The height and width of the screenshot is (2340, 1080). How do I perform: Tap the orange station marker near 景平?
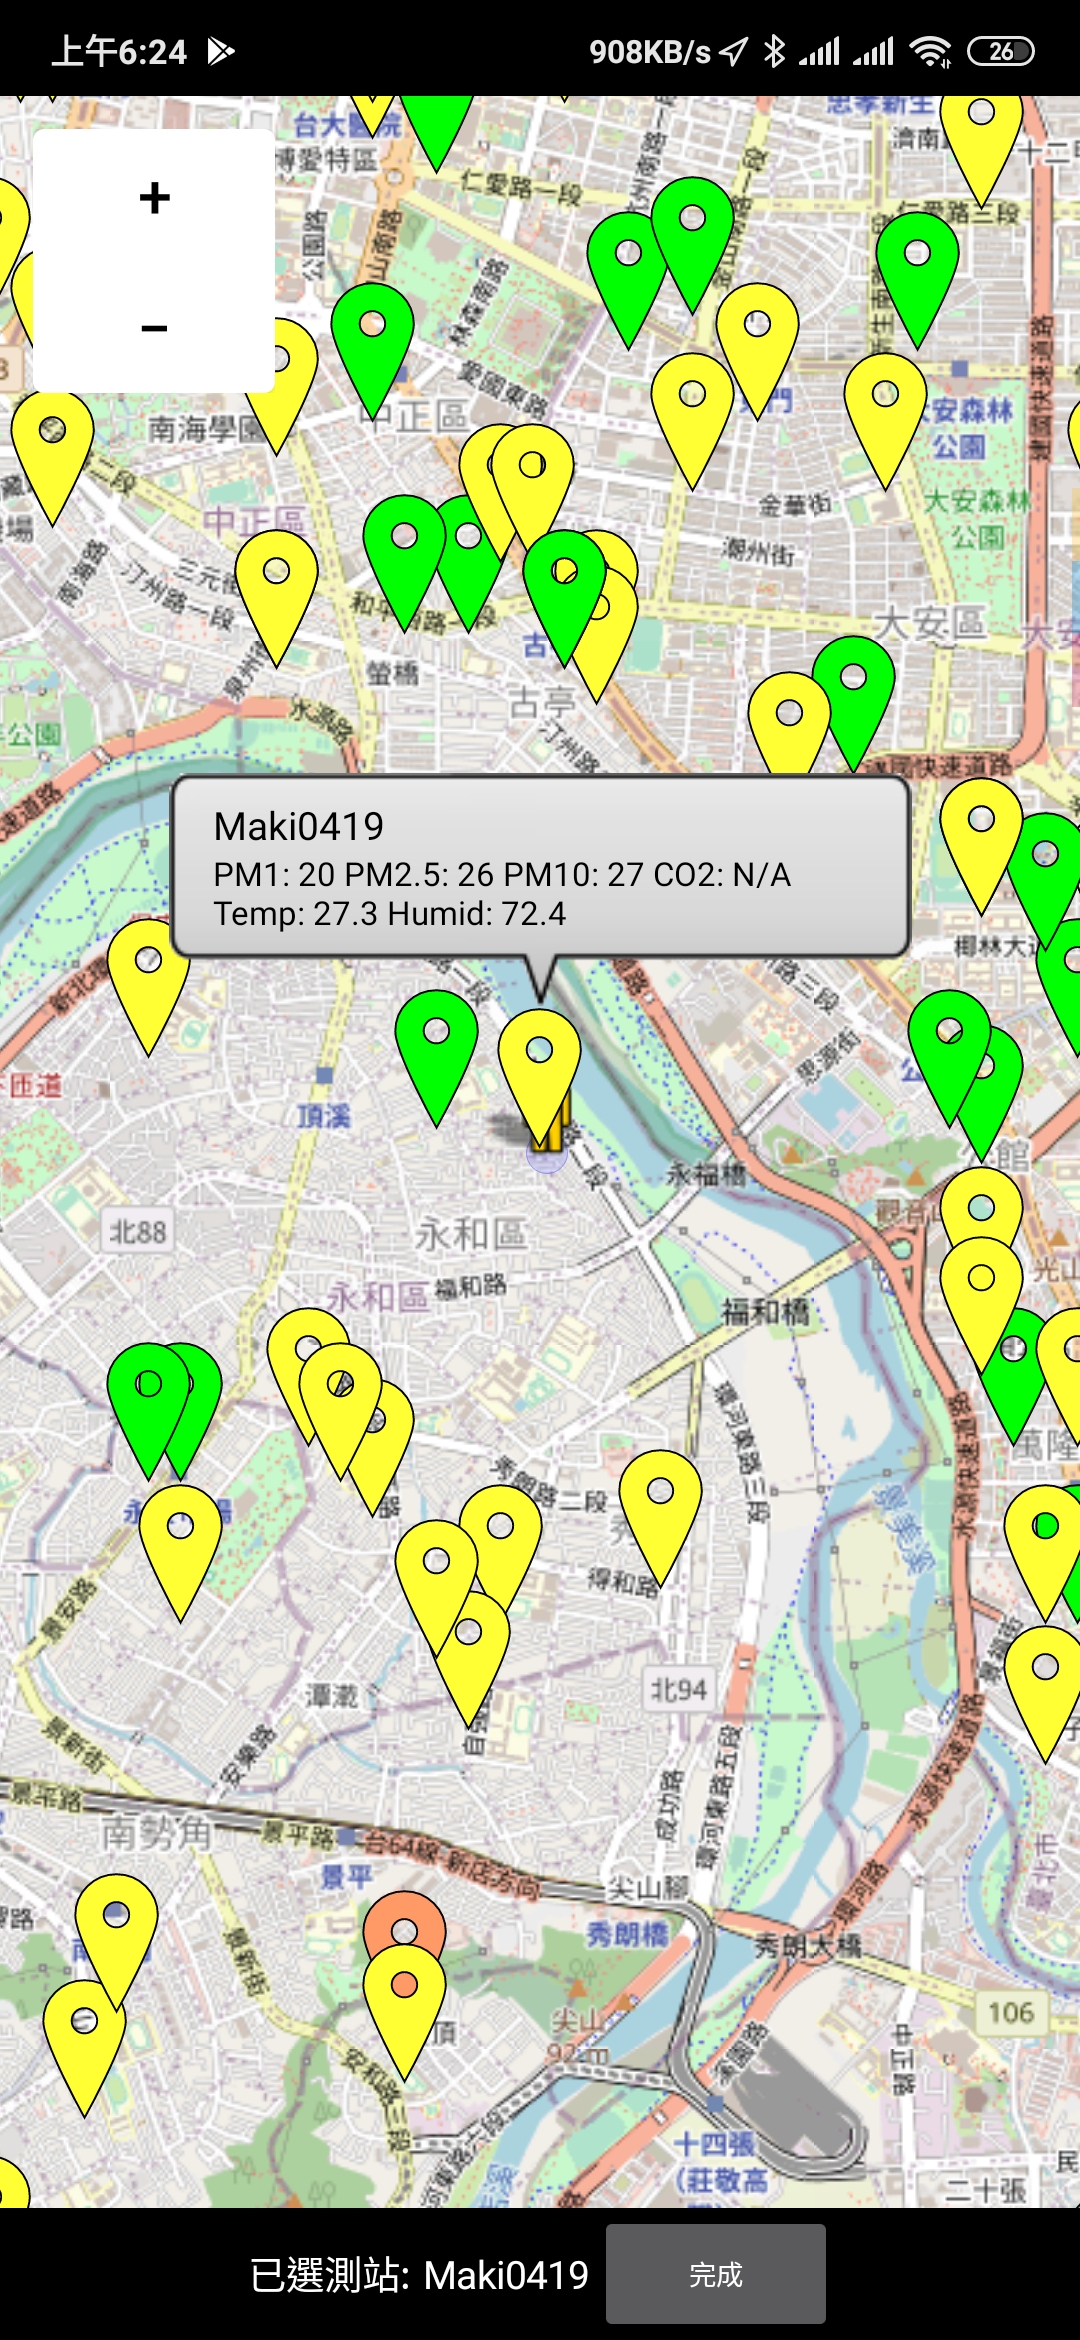click(x=404, y=1918)
